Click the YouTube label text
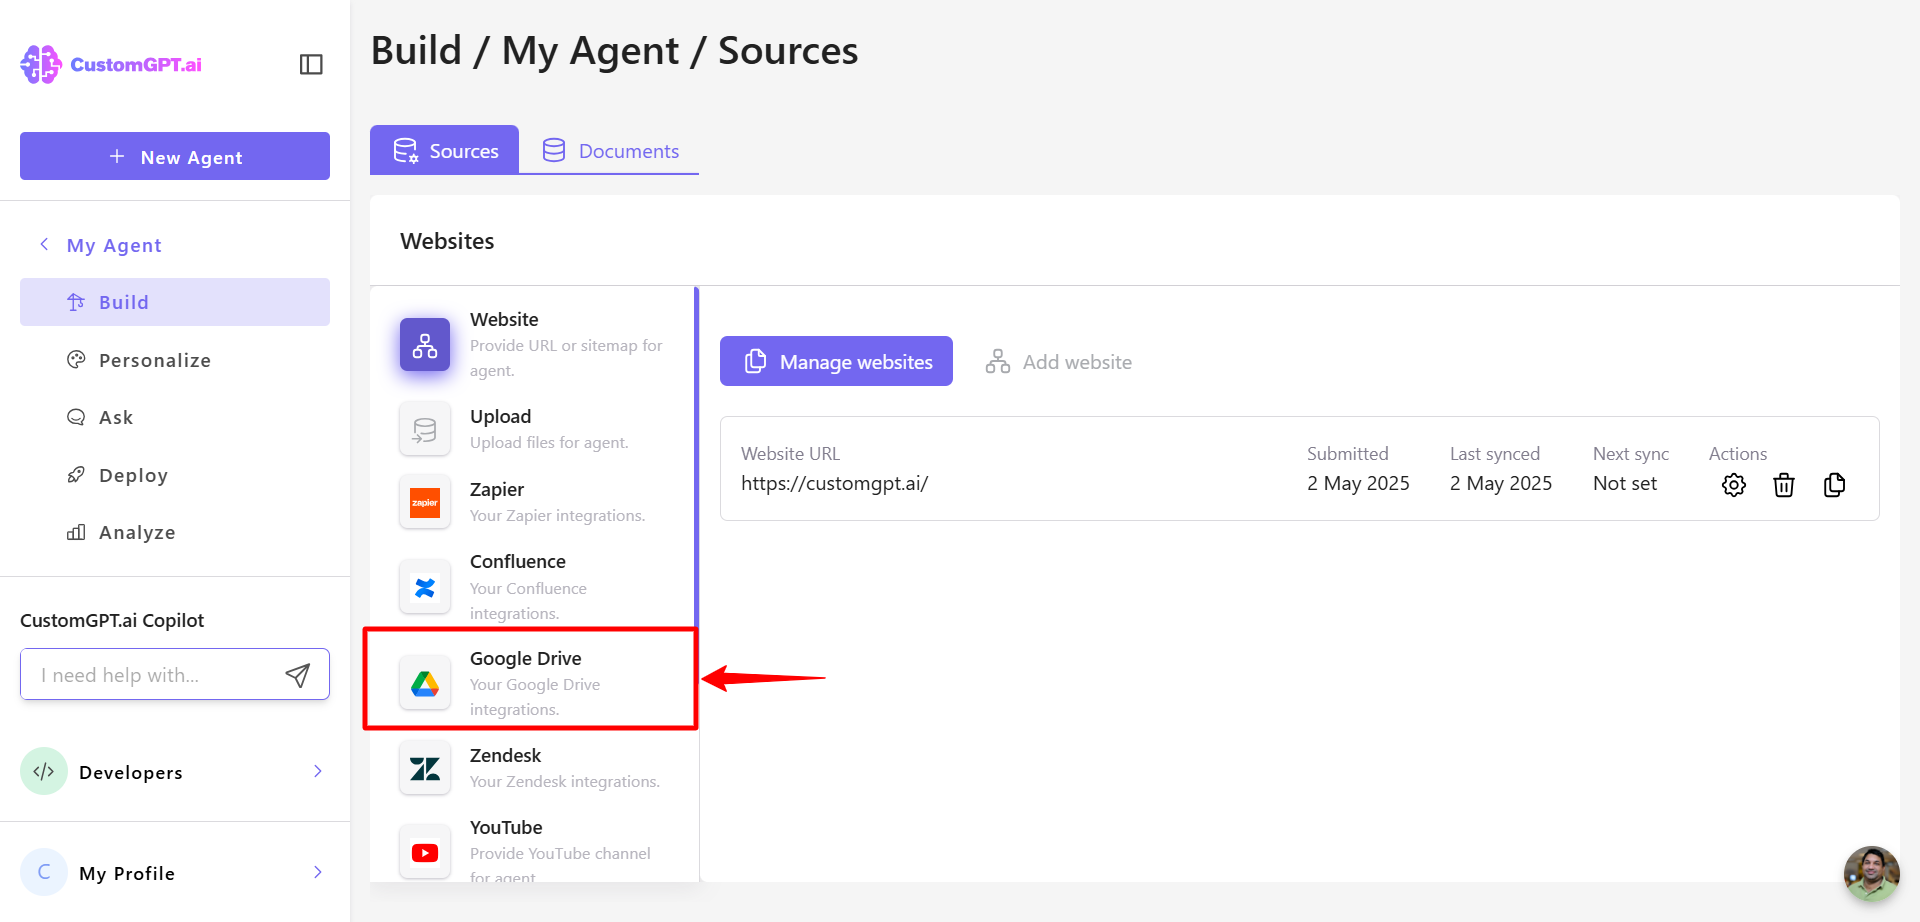1920x922 pixels. [506, 827]
